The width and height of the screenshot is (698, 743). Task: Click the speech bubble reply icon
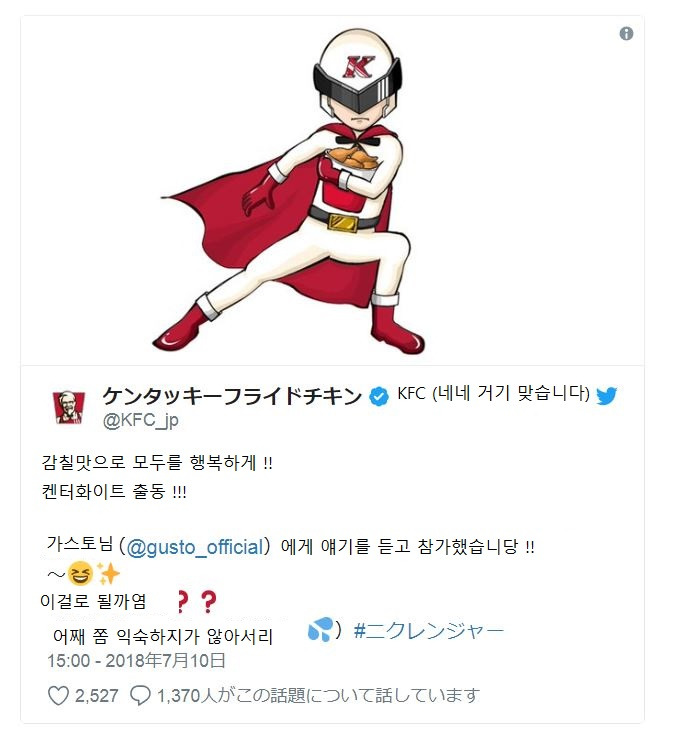[140, 696]
